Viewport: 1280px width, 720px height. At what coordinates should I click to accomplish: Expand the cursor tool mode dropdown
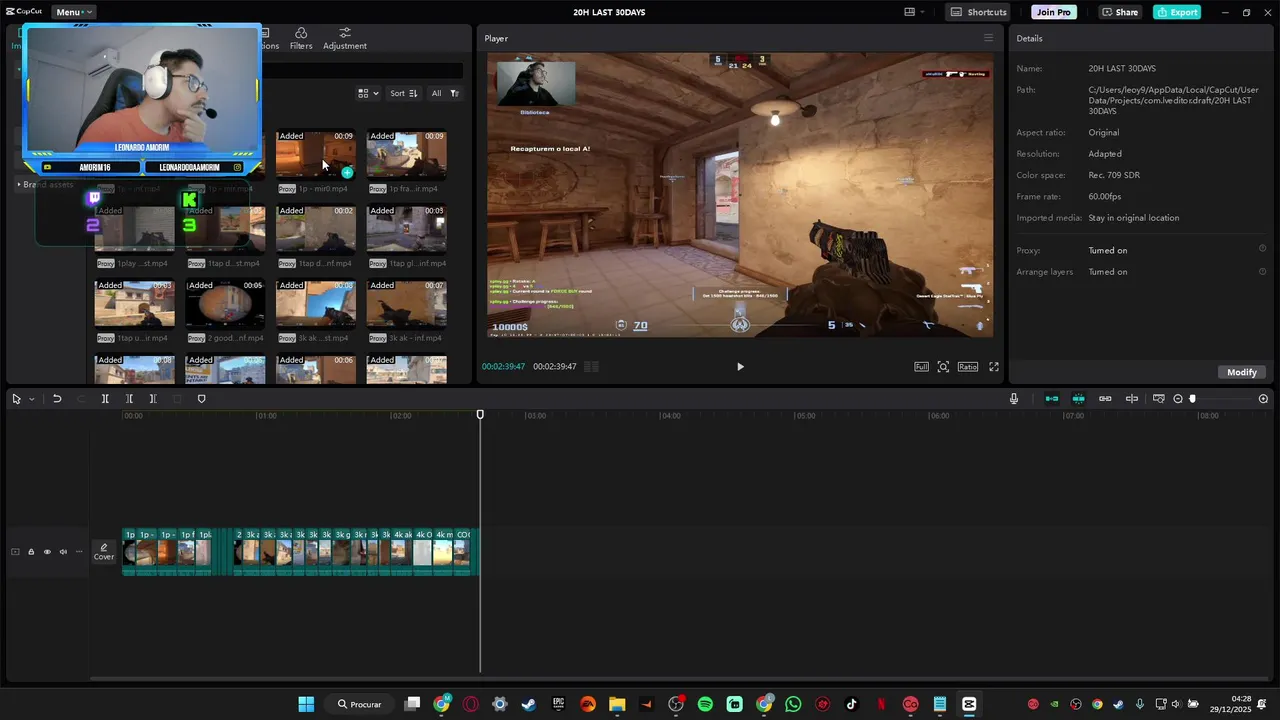[32, 399]
